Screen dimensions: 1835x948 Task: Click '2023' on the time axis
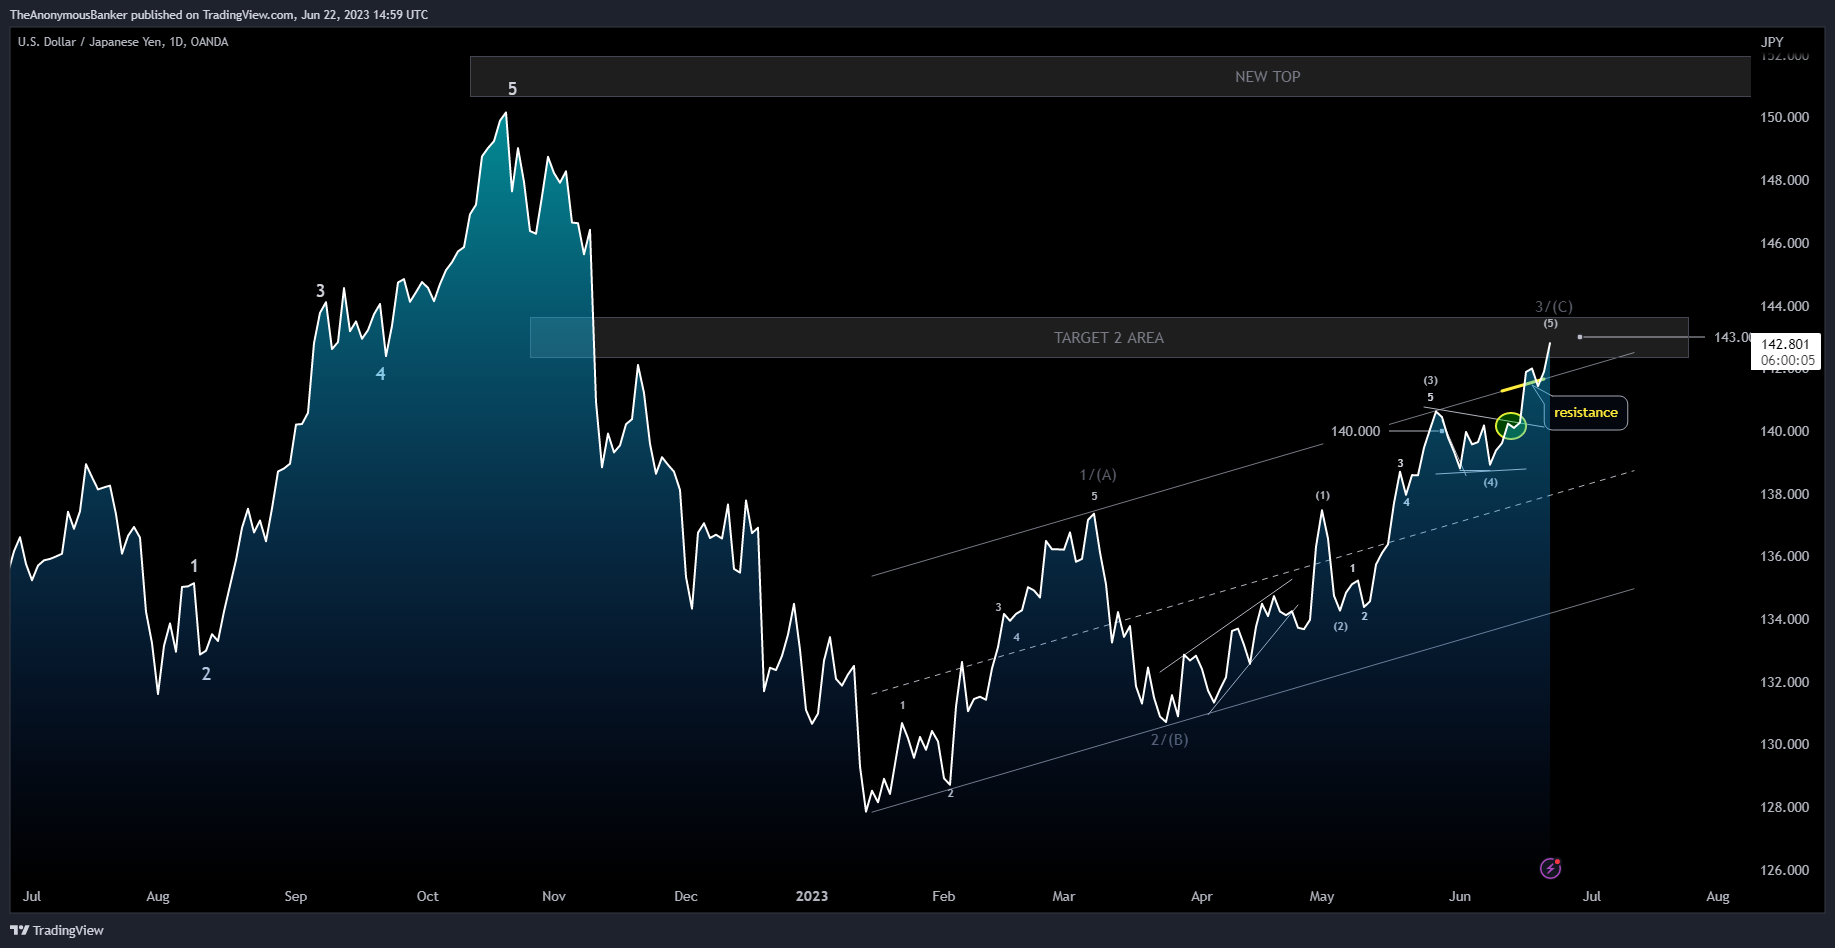(812, 897)
